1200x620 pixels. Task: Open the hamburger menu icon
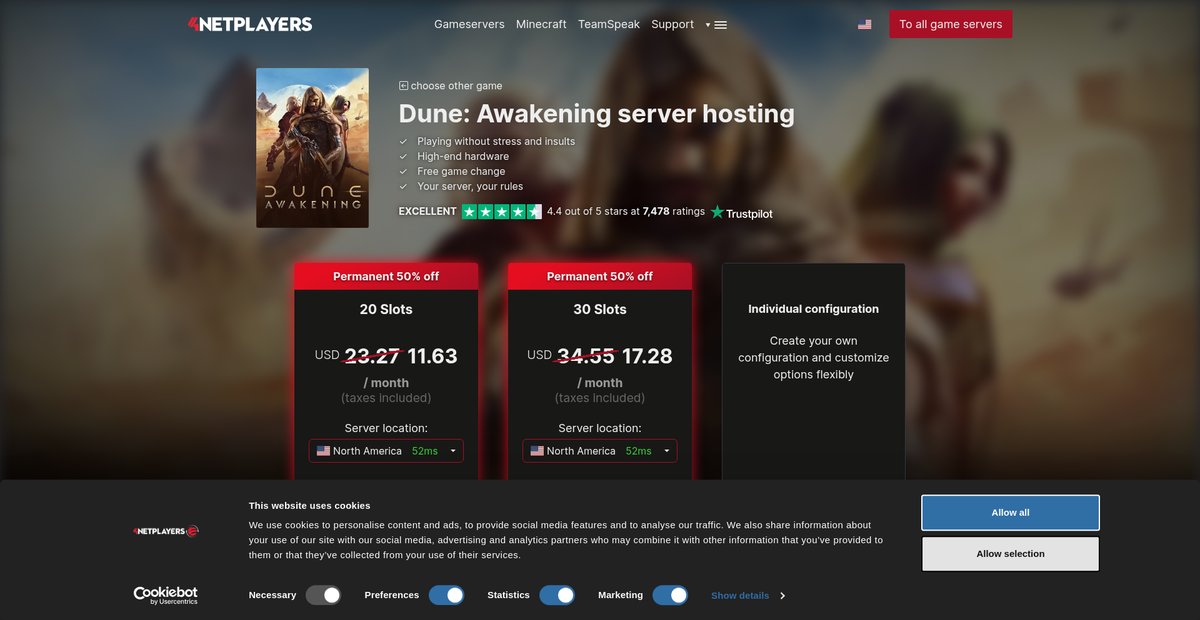pos(721,25)
